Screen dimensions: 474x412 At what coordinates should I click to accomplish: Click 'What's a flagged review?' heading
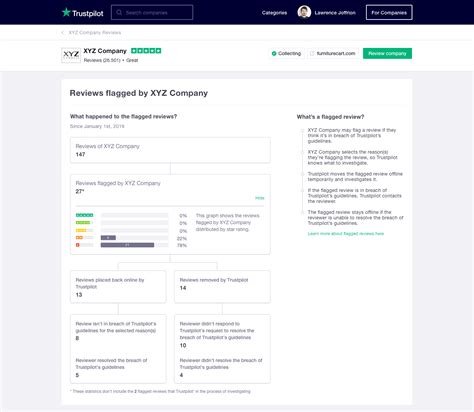click(x=330, y=117)
